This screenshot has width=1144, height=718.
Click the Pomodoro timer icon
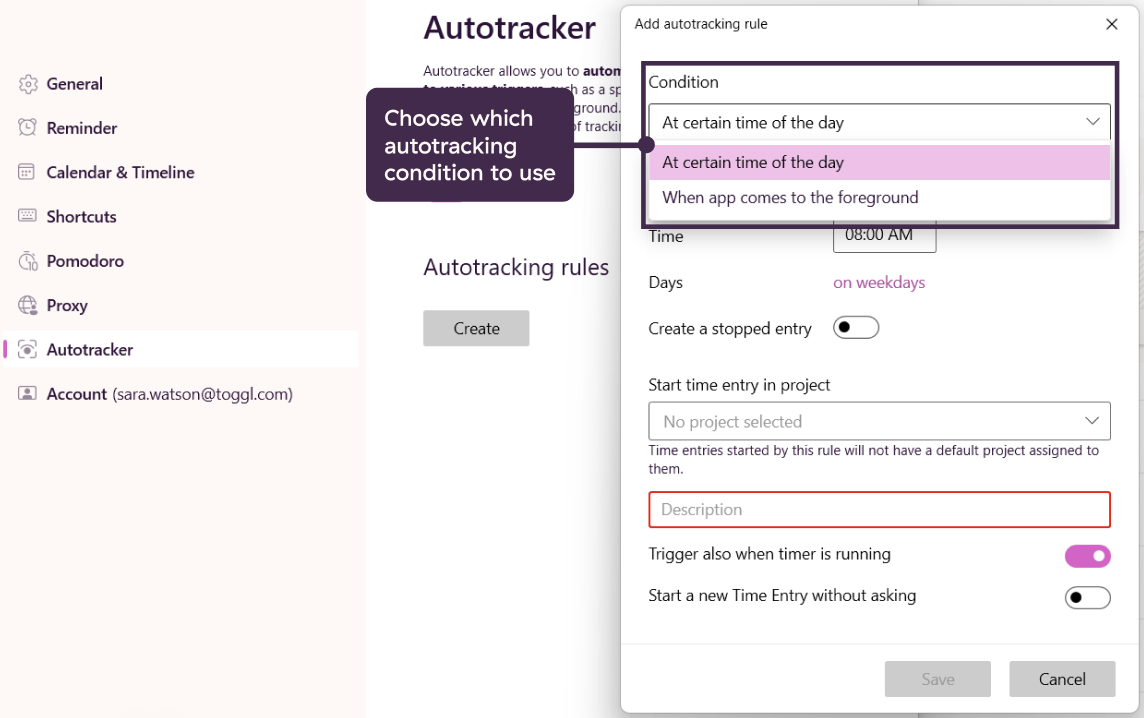tap(28, 261)
